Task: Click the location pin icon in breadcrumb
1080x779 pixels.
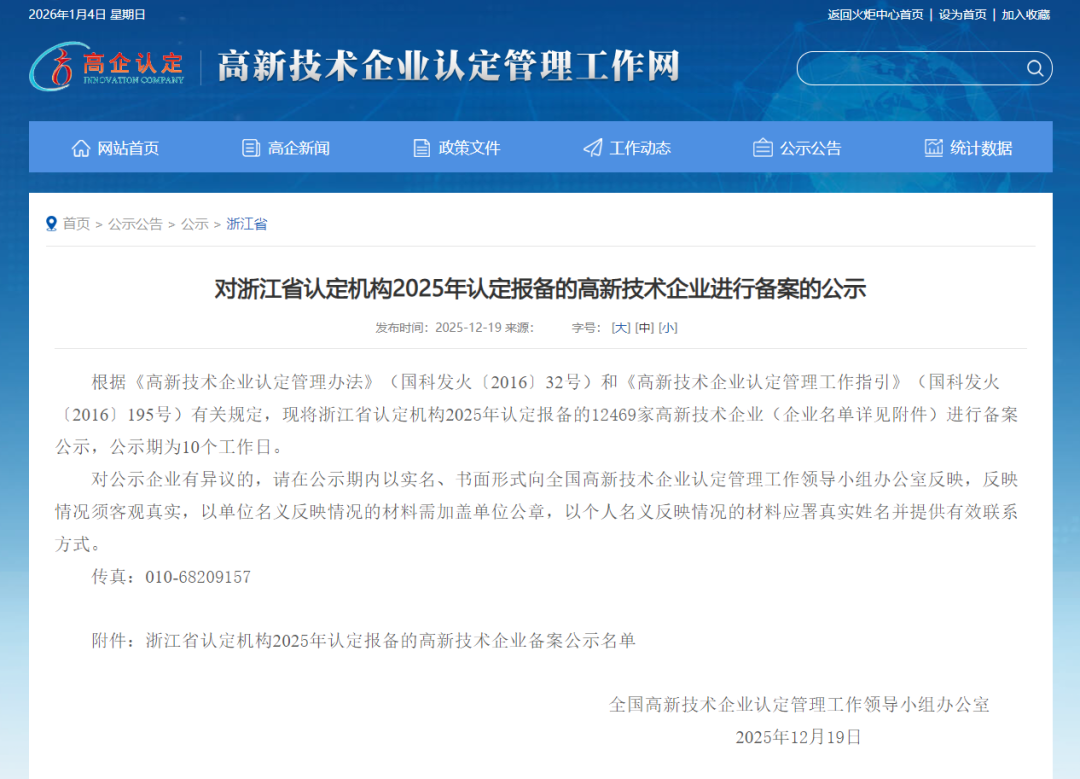Action: (x=51, y=224)
